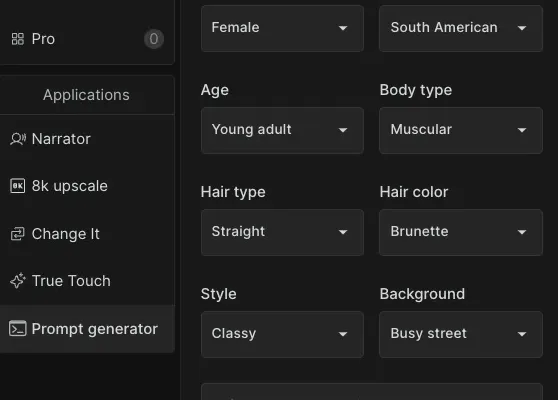Go to the 8k upscale menu item

click(x=87, y=186)
